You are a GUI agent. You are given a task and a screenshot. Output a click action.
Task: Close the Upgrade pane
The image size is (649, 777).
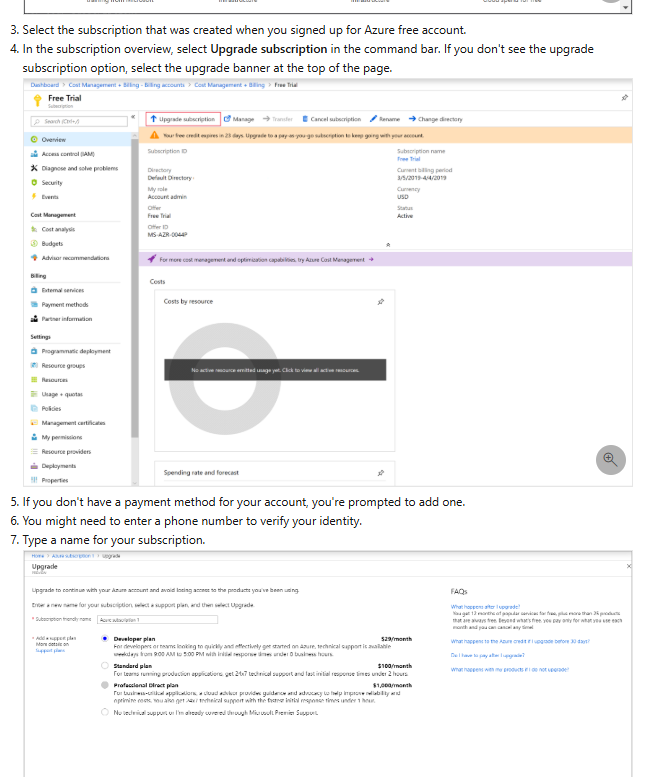(629, 566)
